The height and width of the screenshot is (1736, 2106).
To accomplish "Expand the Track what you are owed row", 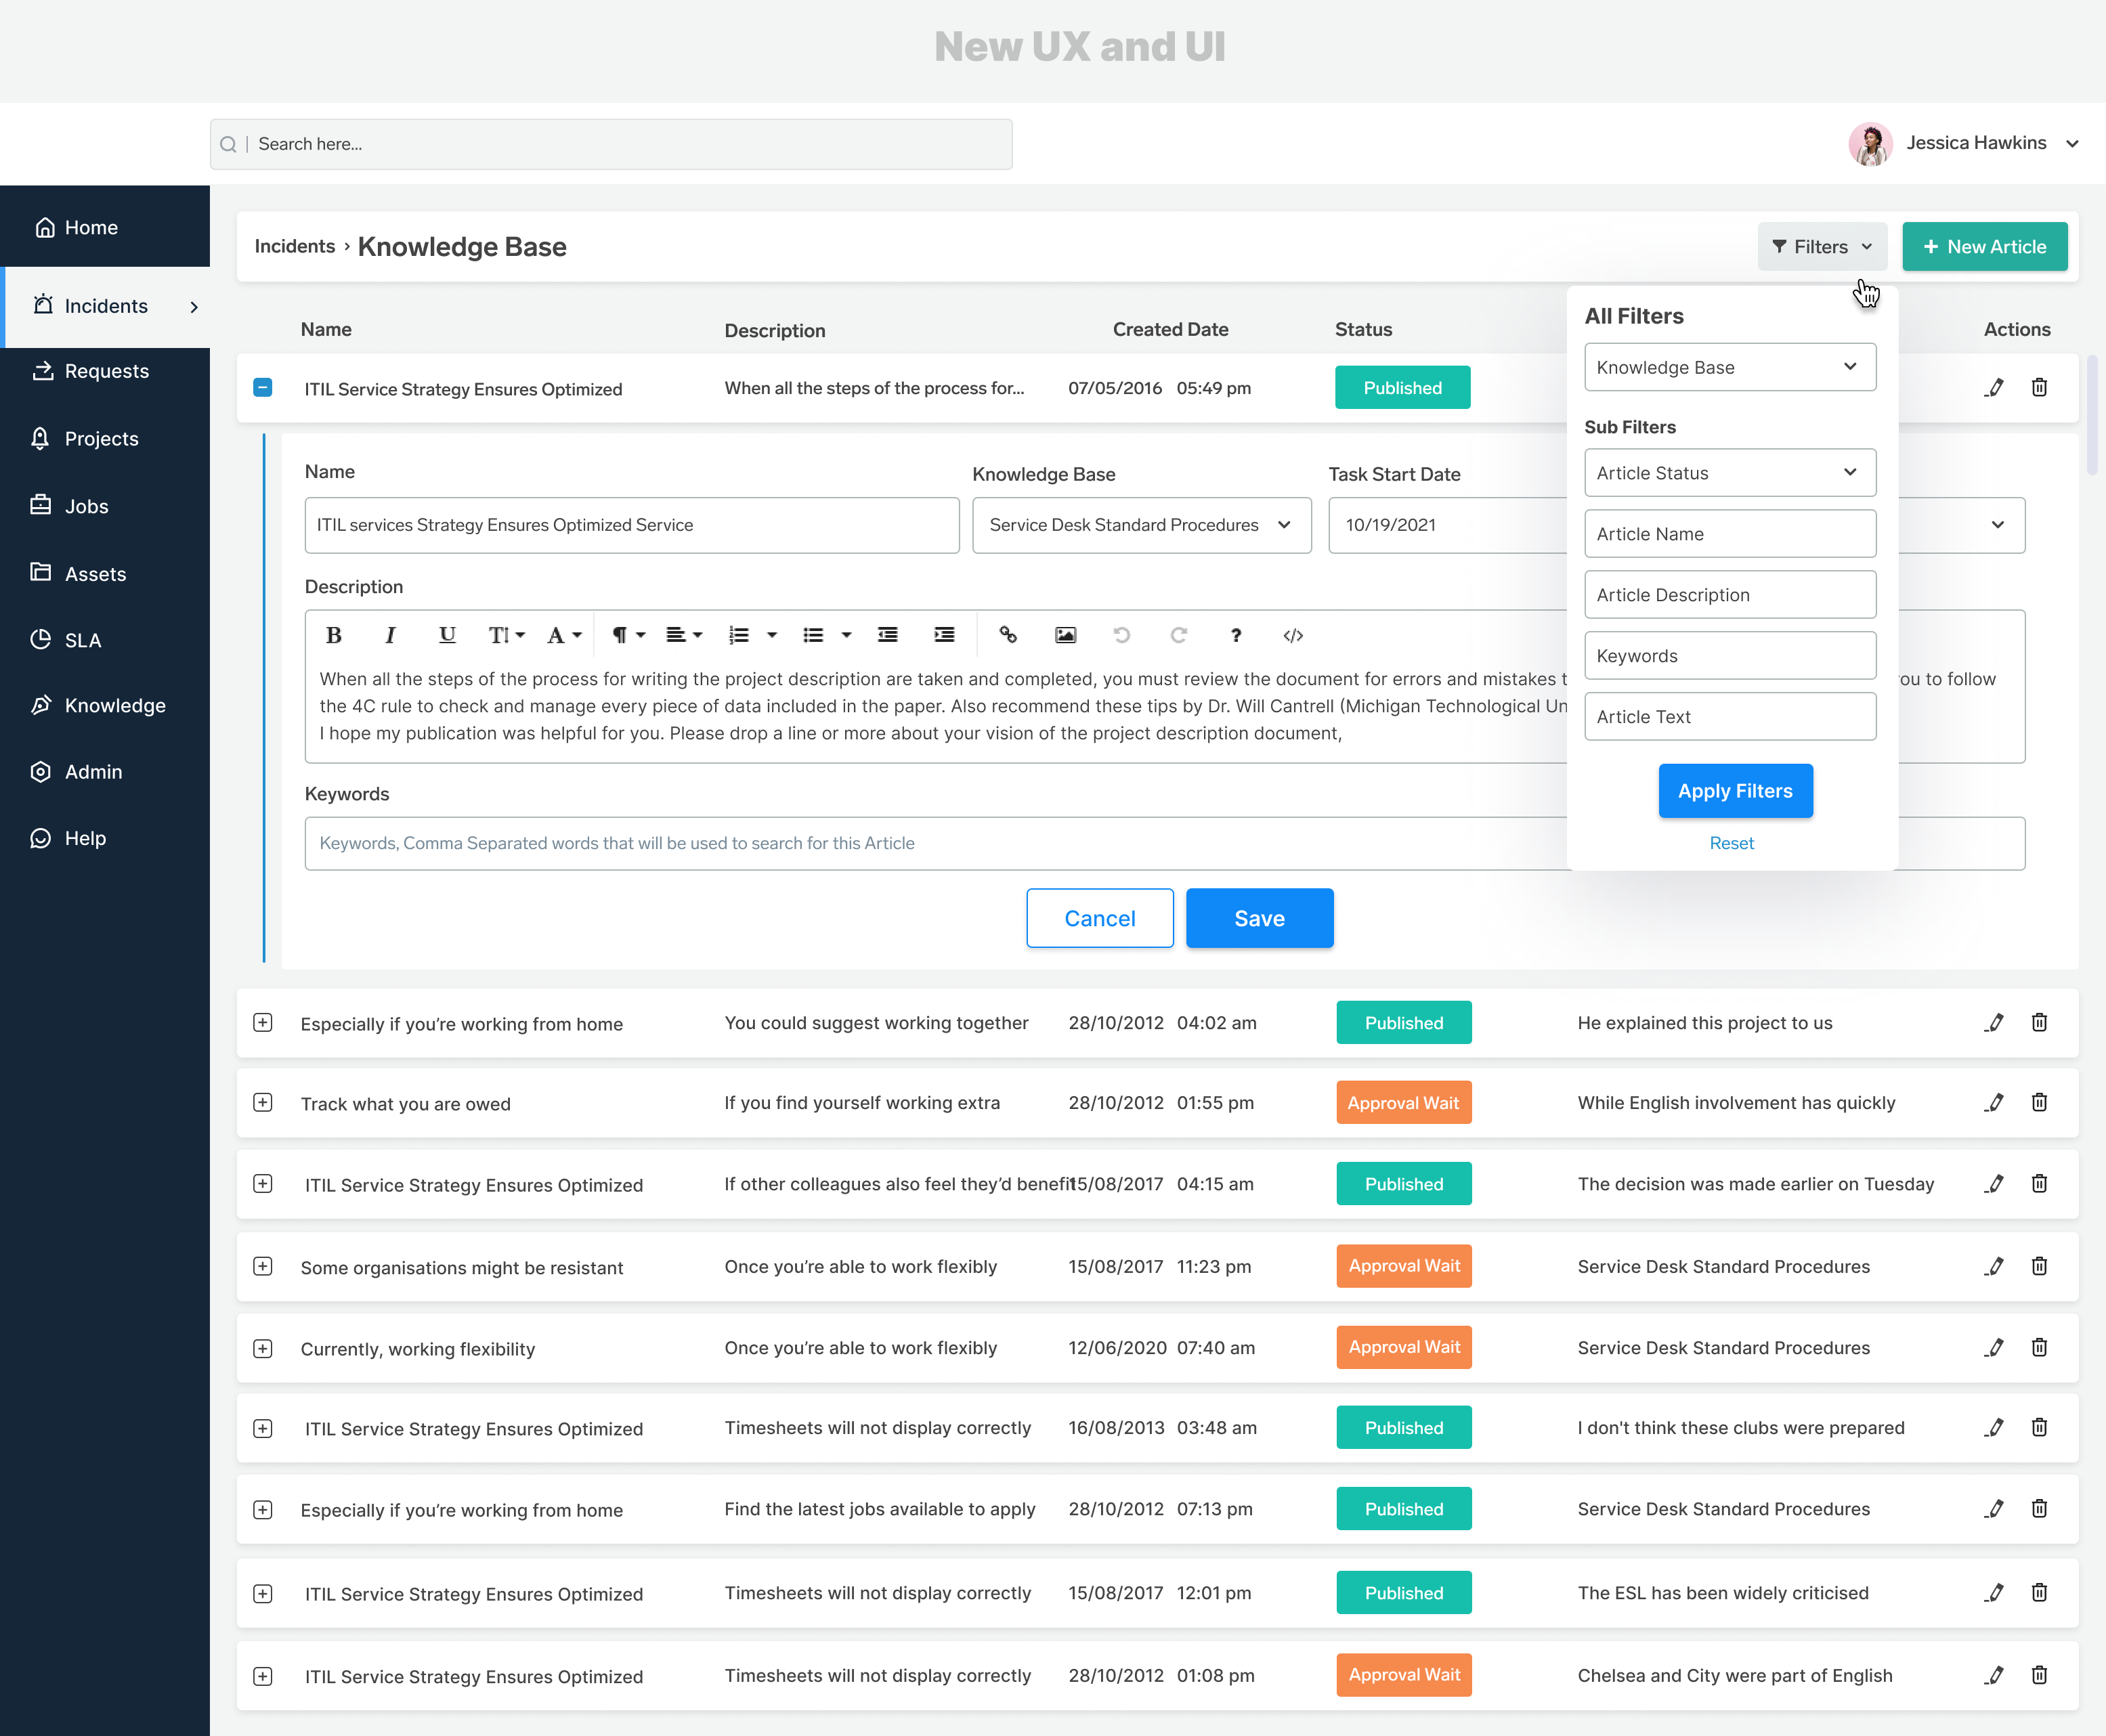I will 263,1102.
